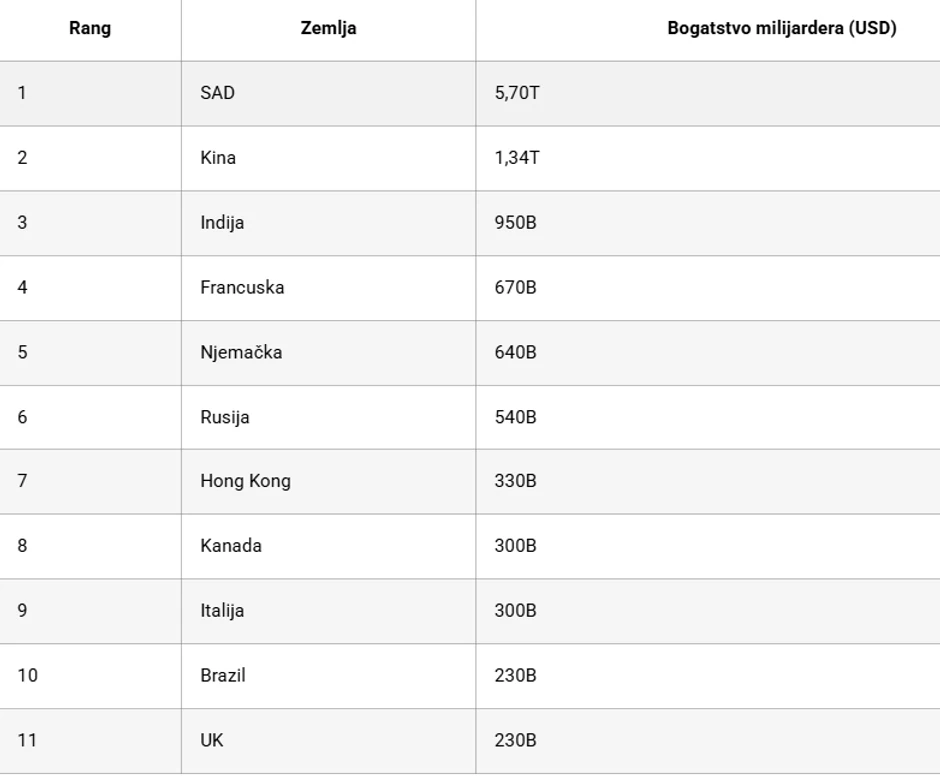Select the Rusija cell

tap(225, 417)
